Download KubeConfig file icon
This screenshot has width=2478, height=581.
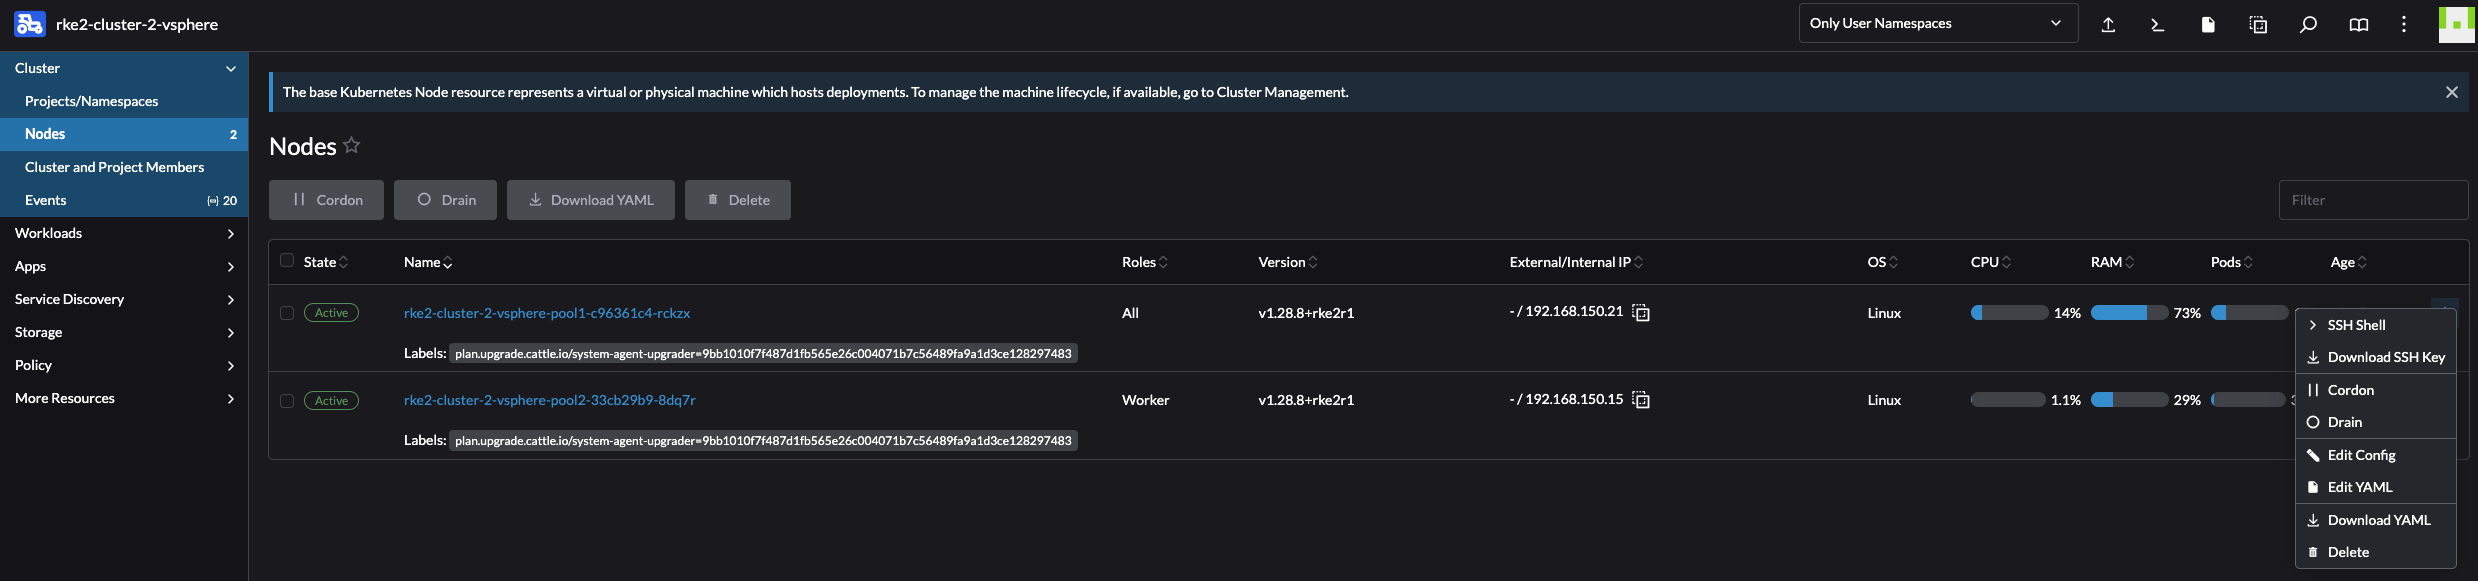tap(2208, 25)
